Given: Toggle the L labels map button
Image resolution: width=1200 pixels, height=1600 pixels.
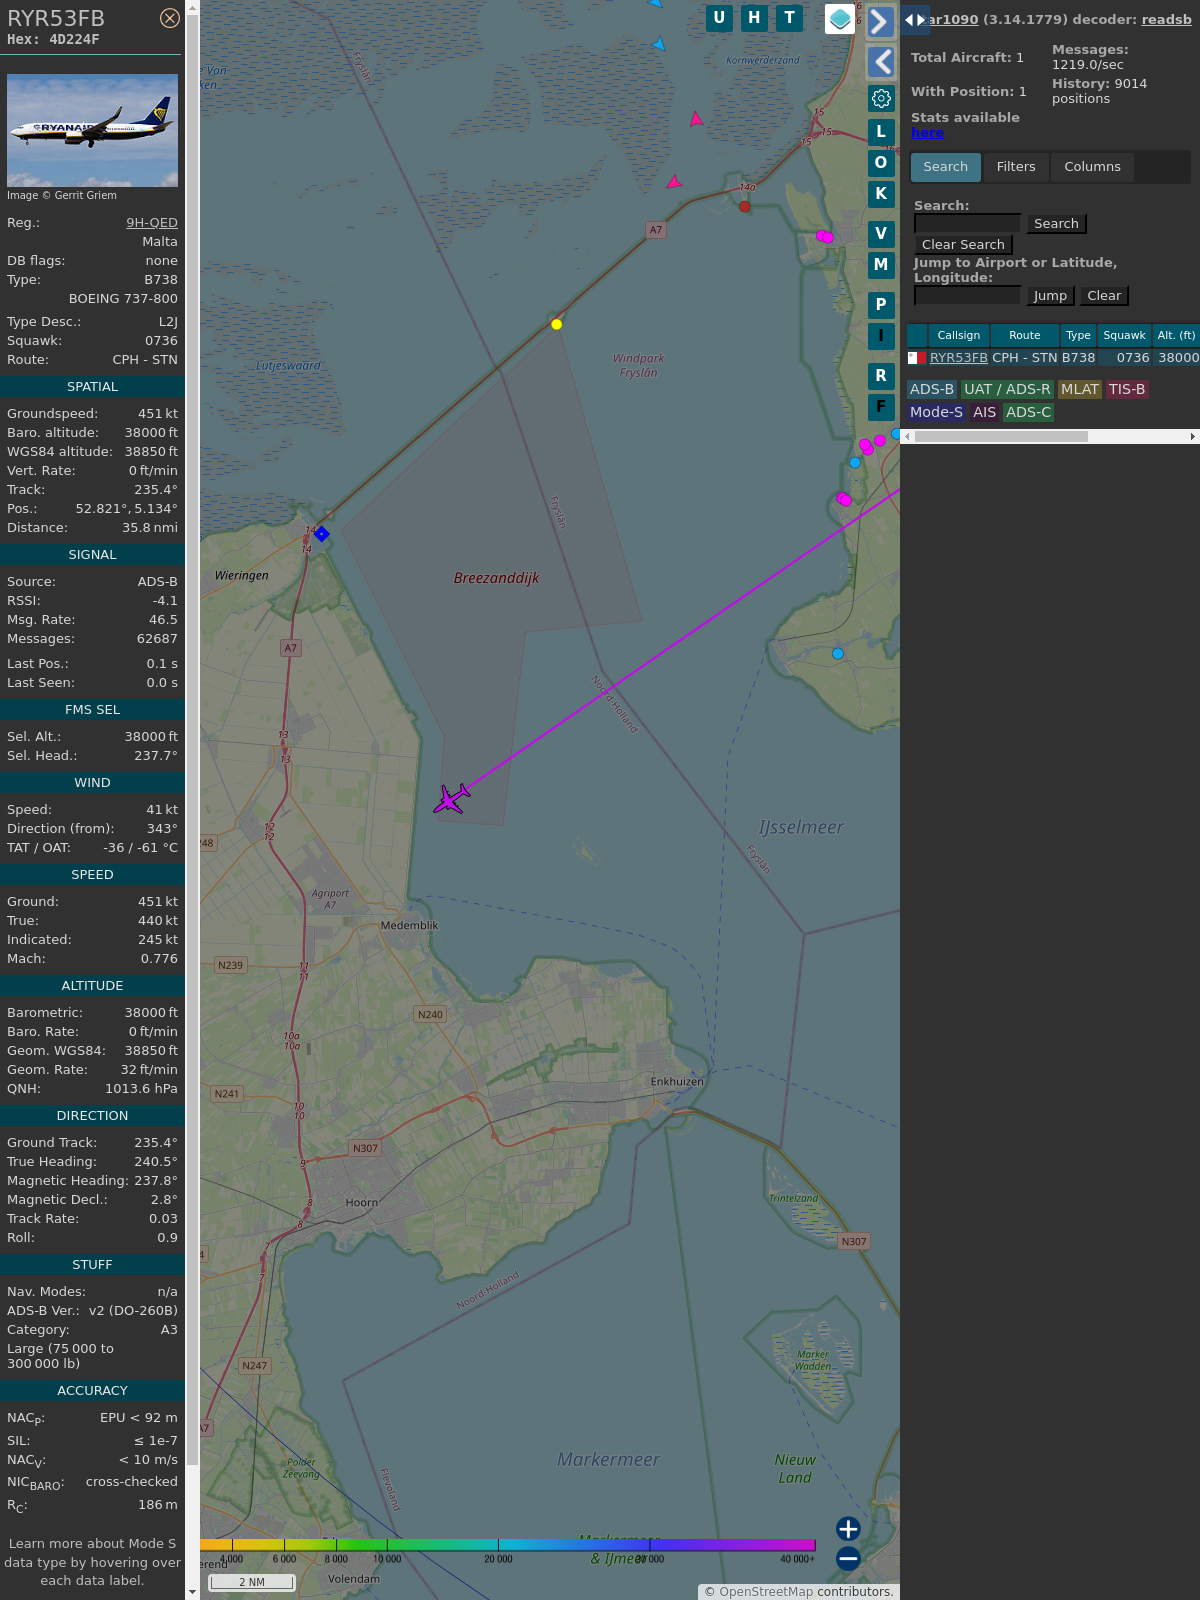Looking at the screenshot, I should coord(881,132).
